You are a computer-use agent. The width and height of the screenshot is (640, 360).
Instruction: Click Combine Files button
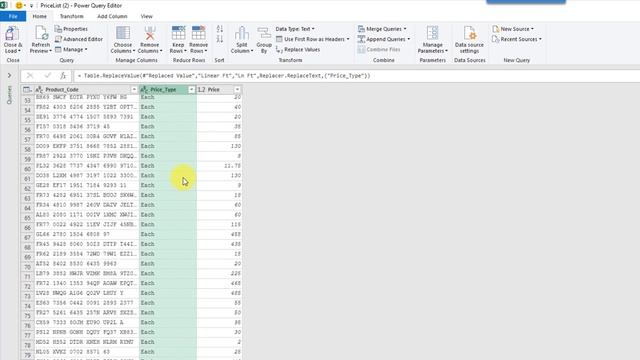[x=379, y=49]
